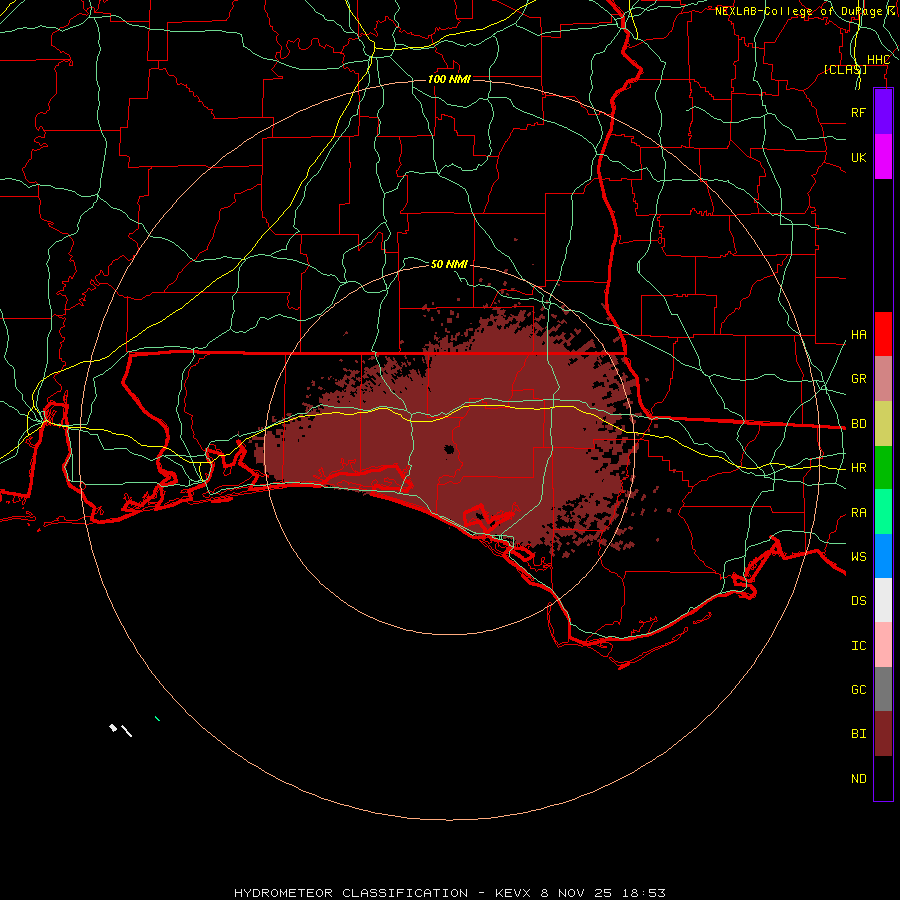Click the GC legend label

tap(859, 690)
